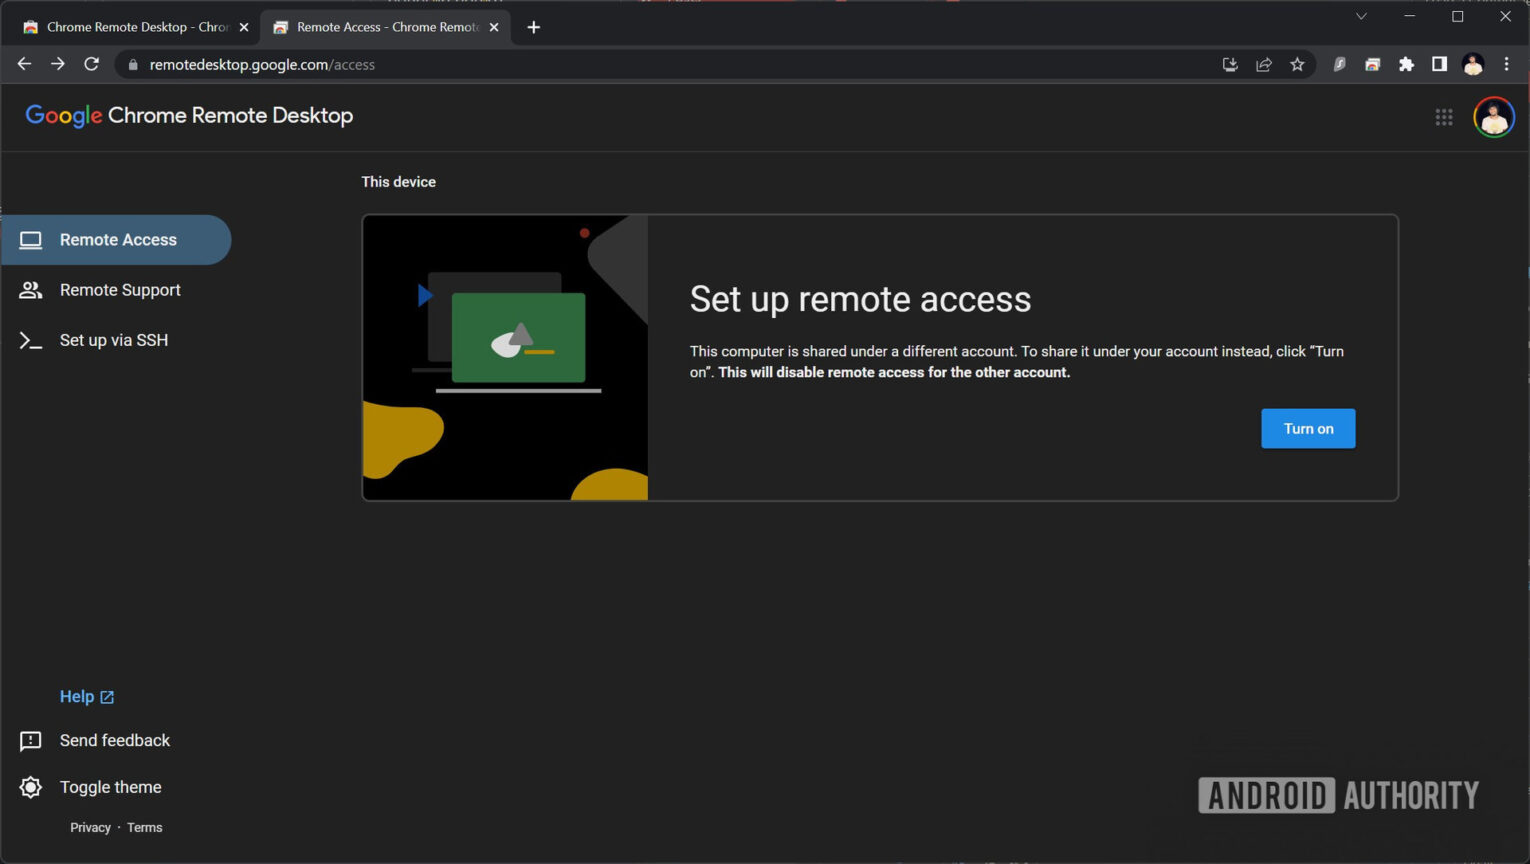Click the Google account profile avatar
This screenshot has height=864, width=1530.
point(1493,117)
